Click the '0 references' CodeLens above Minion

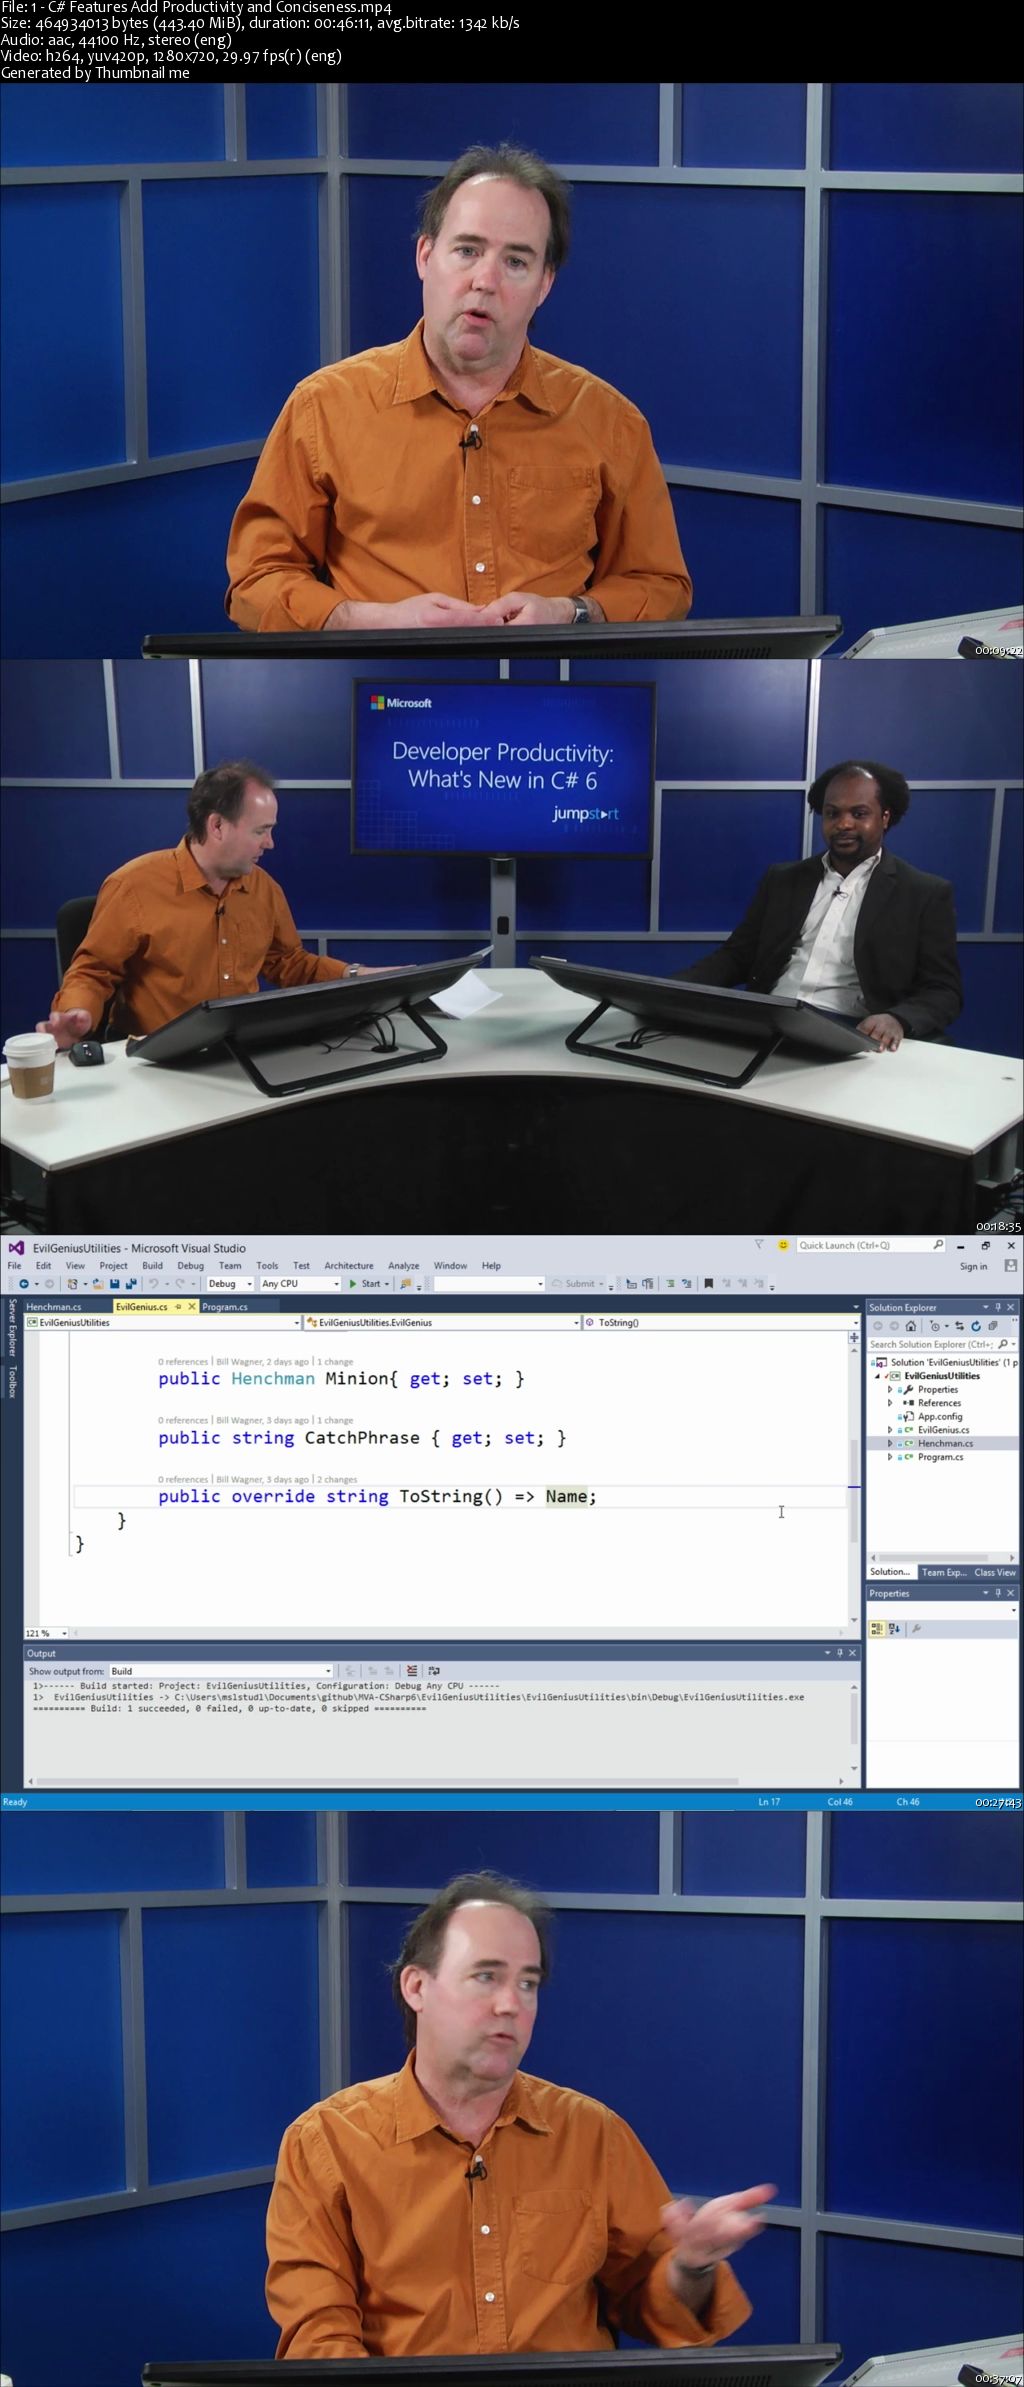tap(183, 1362)
